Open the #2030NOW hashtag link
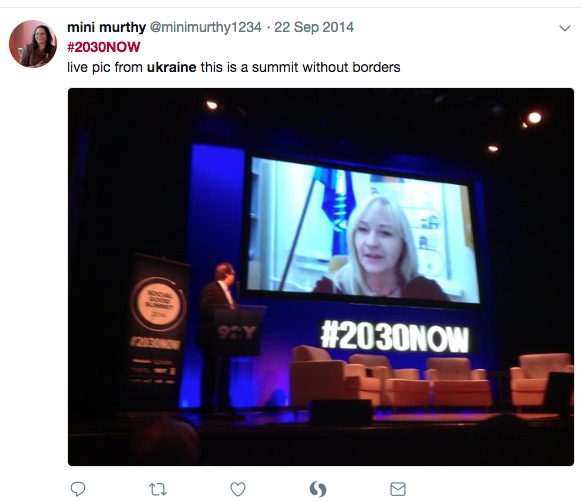This screenshot has height=502, width=582. [x=104, y=47]
